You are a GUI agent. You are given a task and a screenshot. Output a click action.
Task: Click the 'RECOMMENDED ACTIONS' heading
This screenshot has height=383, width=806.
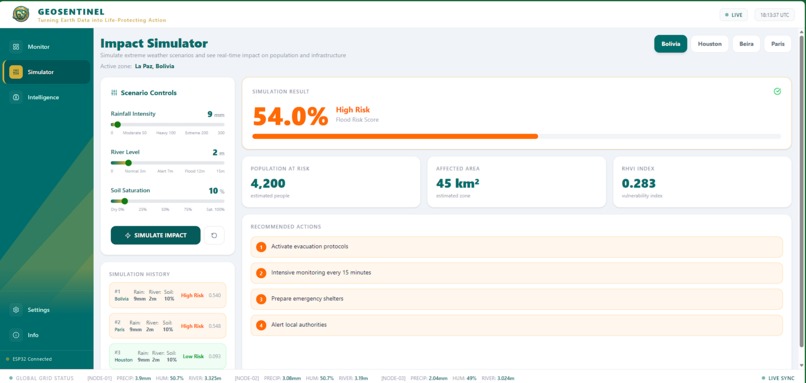coord(286,227)
